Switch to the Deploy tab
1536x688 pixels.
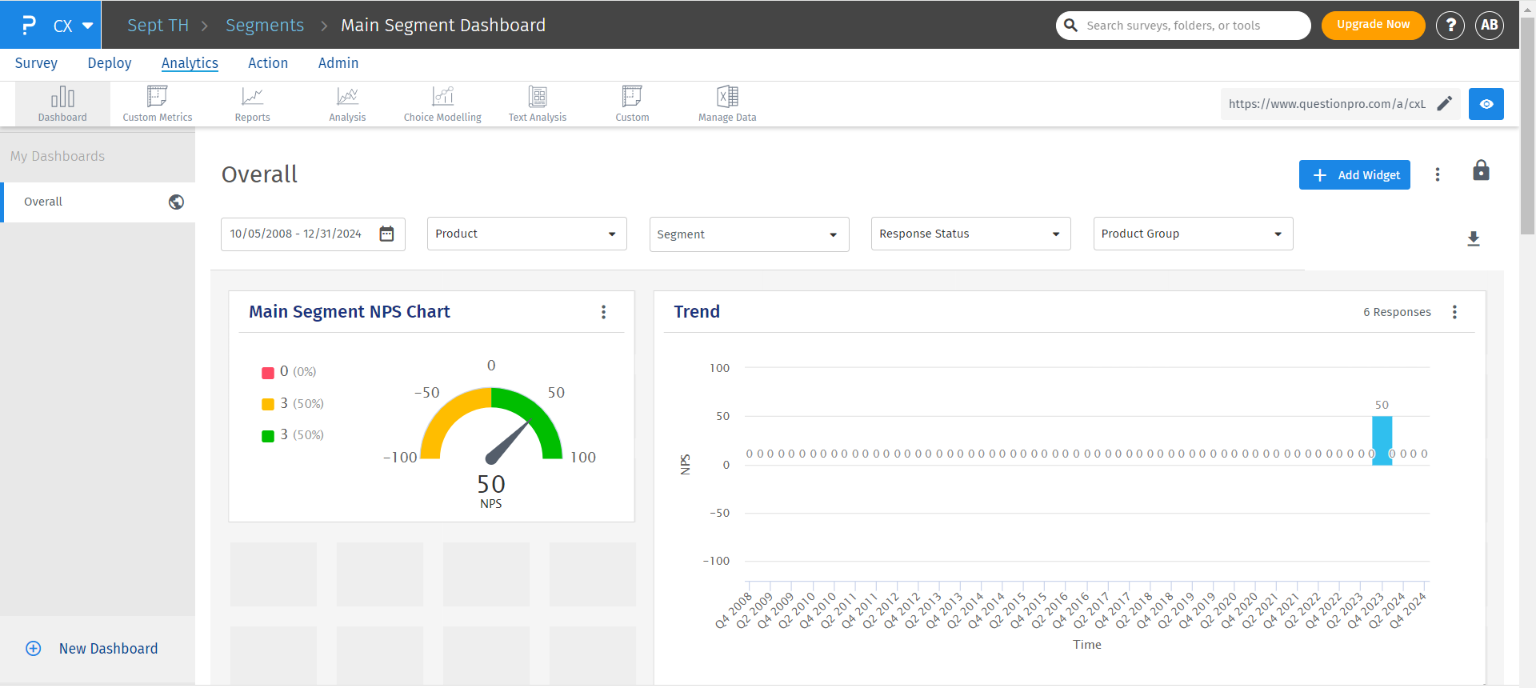tap(109, 63)
